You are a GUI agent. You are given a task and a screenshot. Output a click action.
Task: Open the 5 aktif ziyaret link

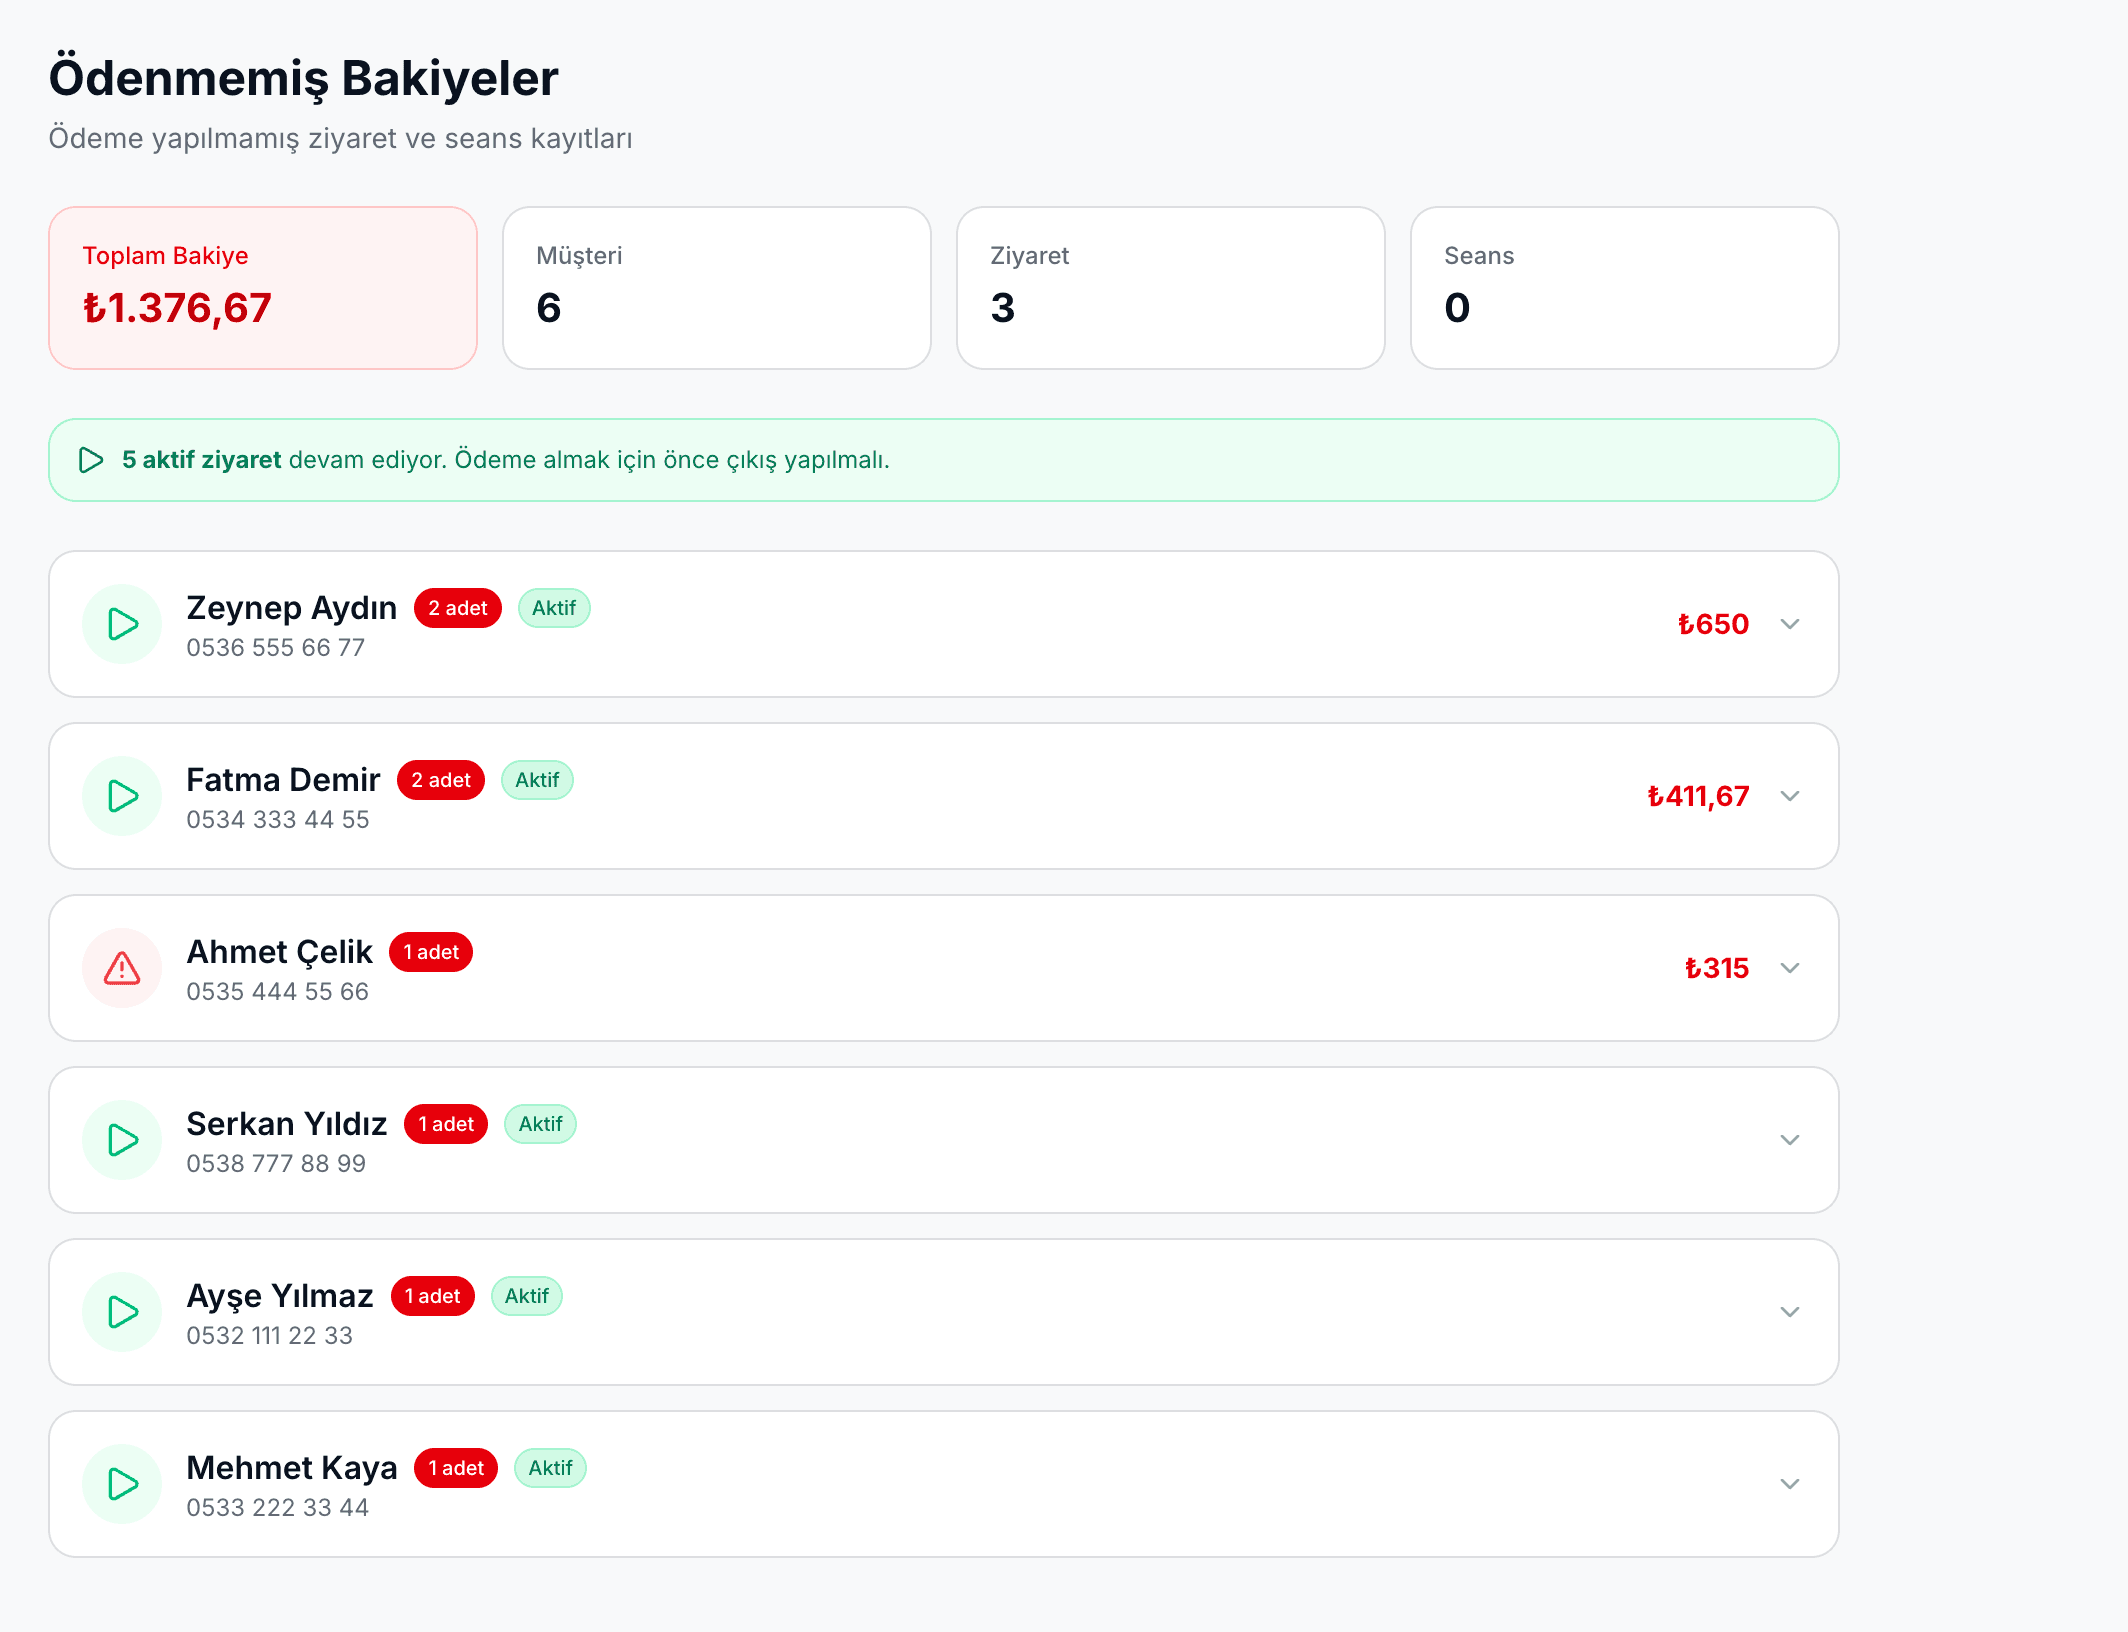tap(200, 460)
